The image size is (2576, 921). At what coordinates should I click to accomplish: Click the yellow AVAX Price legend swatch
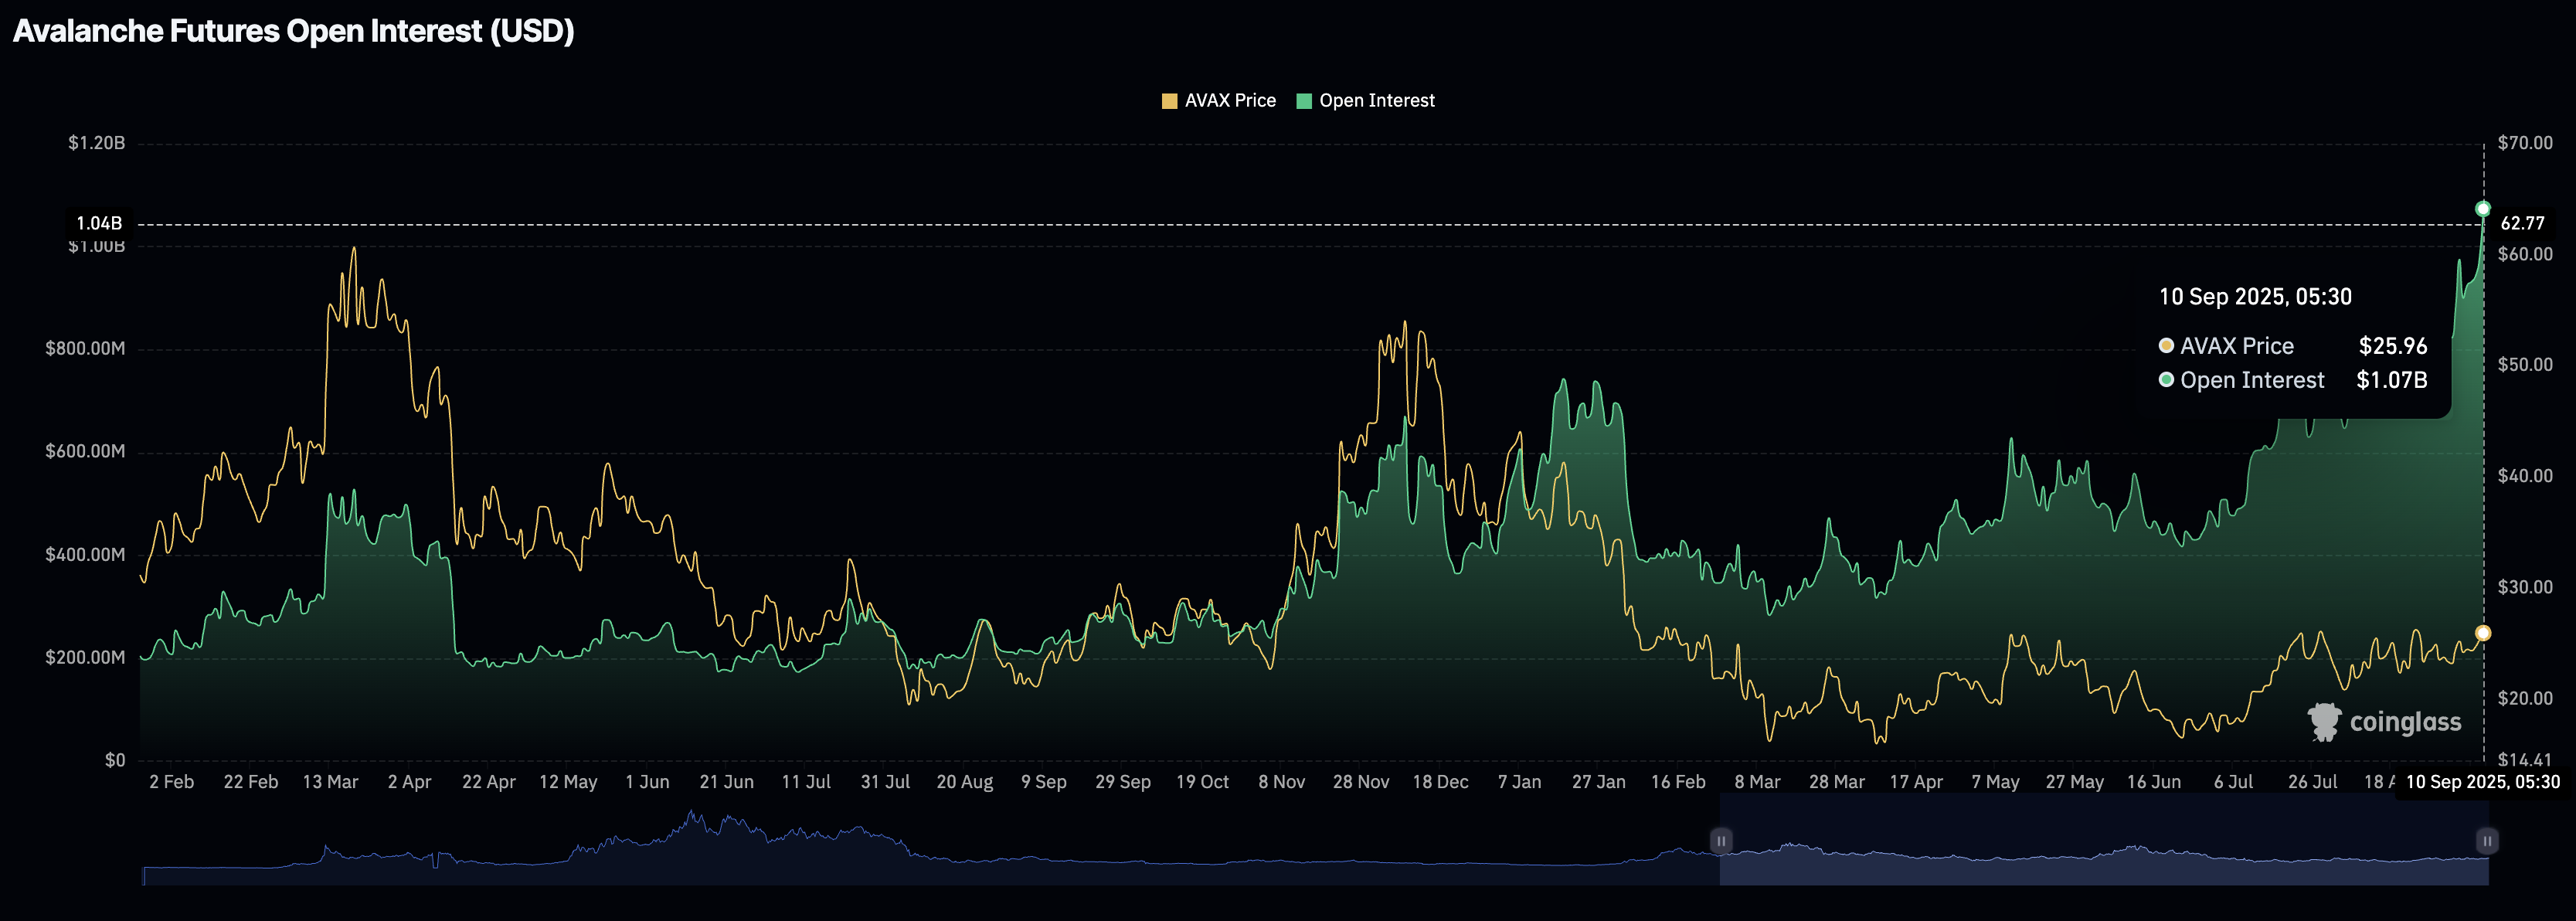click(x=1169, y=101)
